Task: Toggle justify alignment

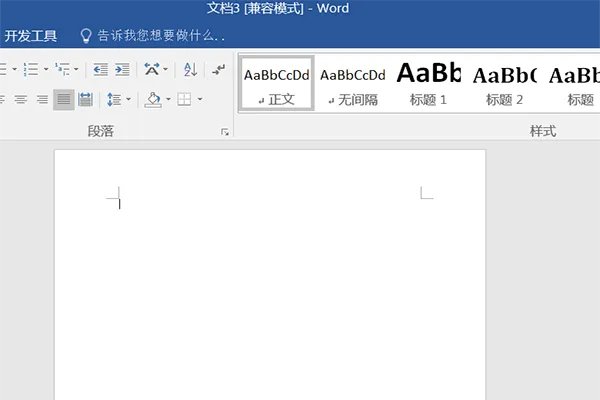Action: (x=64, y=100)
